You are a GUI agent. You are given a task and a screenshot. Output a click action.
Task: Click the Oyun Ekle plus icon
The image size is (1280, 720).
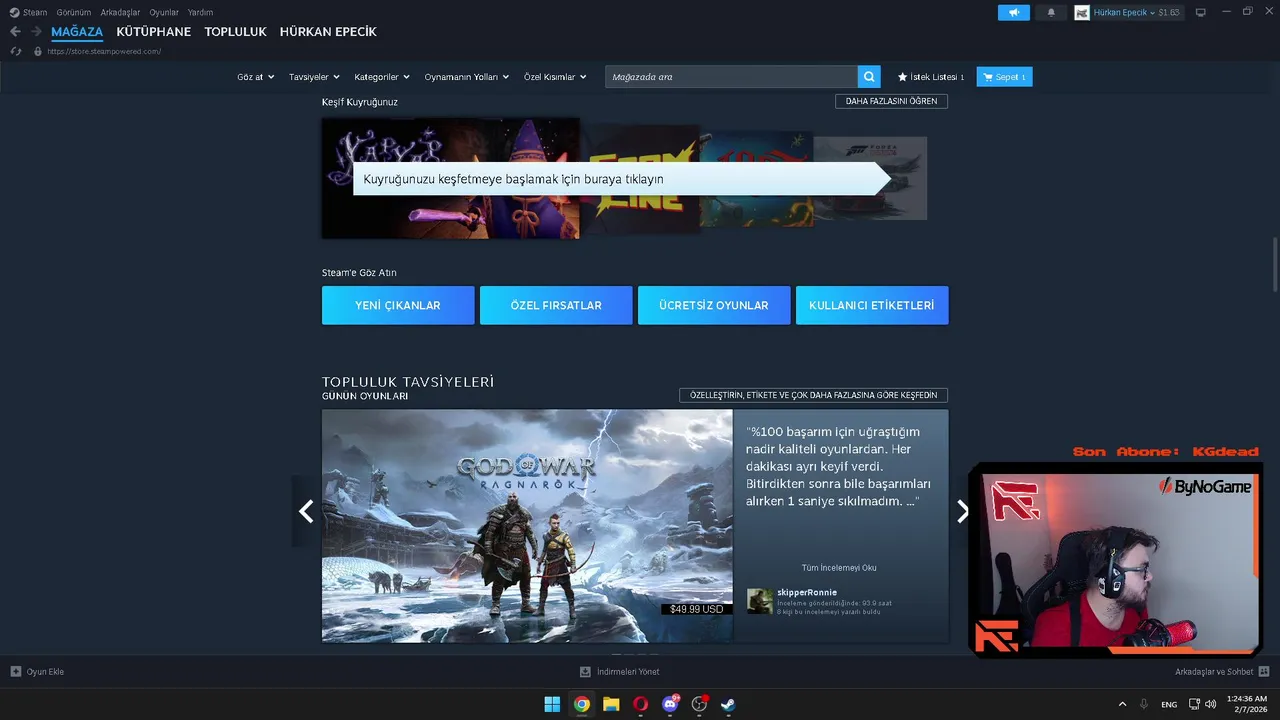pos(16,672)
